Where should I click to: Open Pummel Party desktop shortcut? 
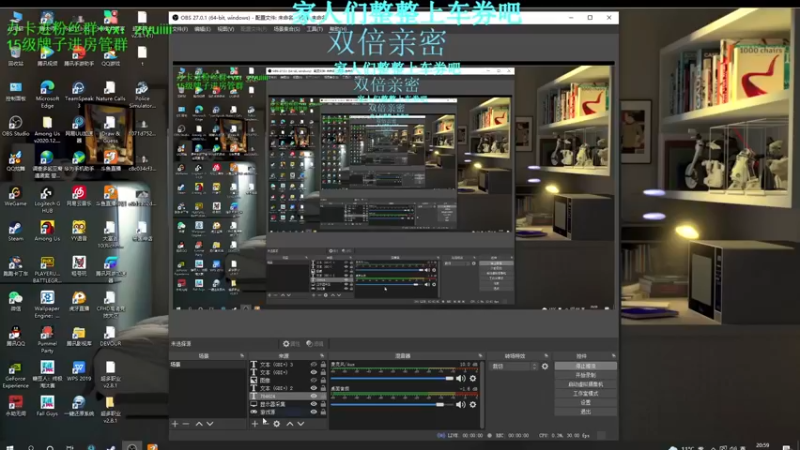coord(47,340)
